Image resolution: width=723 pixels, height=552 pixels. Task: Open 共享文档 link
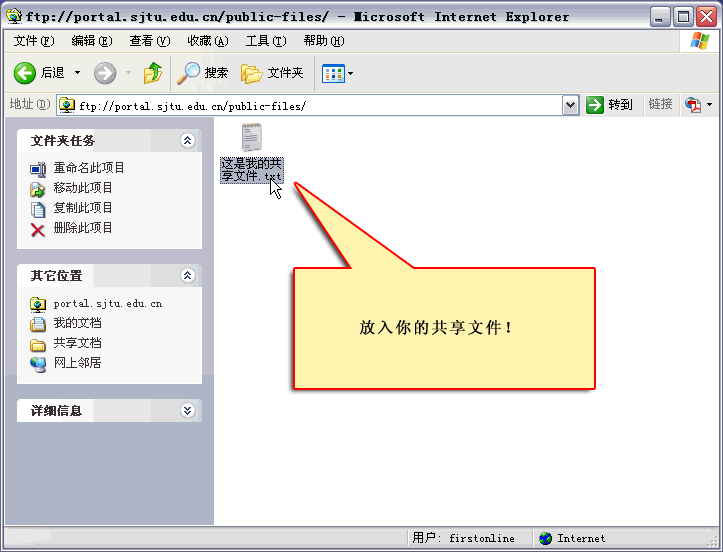[x=77, y=343]
